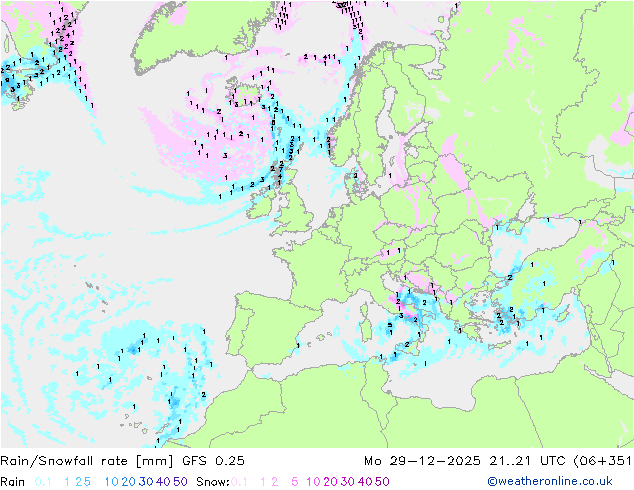Select the Snow 10 legend value

(x=313, y=482)
